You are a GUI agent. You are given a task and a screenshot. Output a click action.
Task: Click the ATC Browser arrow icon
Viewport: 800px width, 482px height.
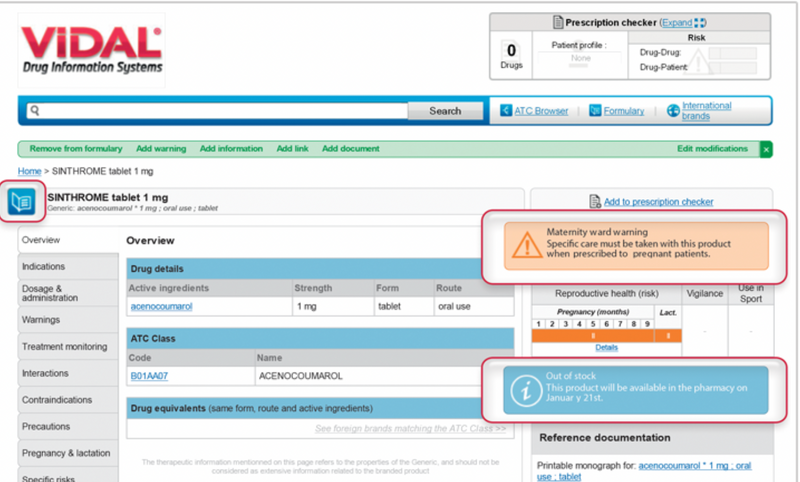click(506, 110)
